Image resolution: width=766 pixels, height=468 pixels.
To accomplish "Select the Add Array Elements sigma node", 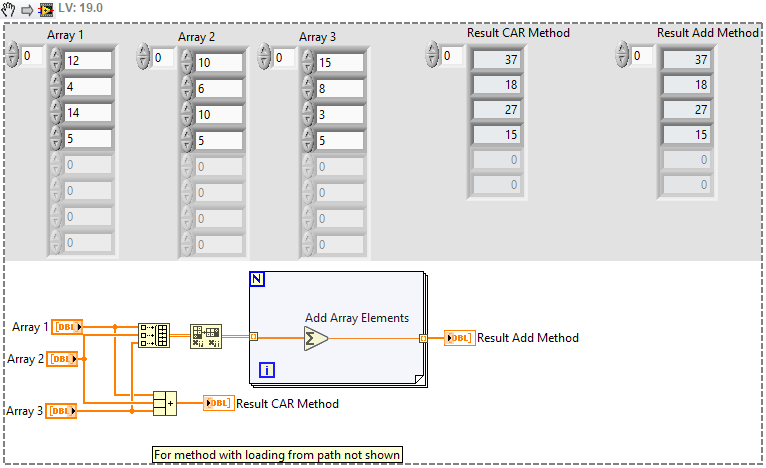I will (316, 339).
